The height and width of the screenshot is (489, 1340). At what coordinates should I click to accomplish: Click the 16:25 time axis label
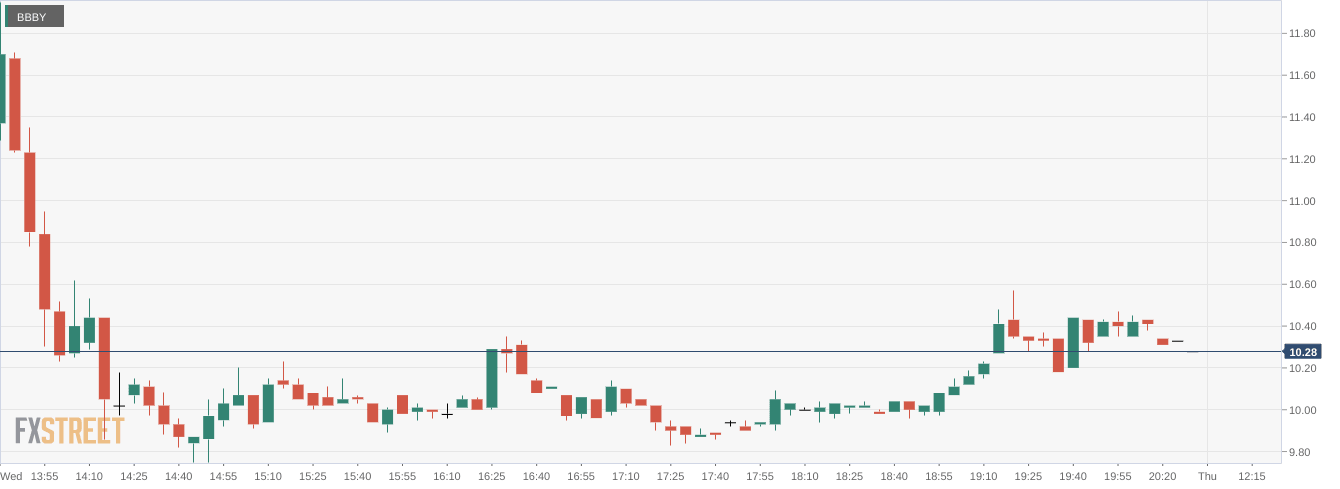coord(492,476)
